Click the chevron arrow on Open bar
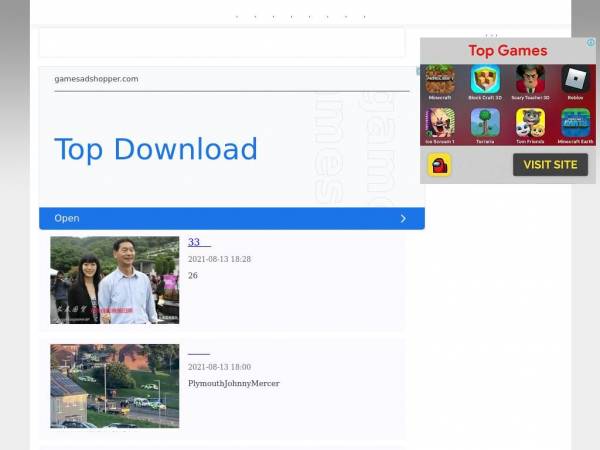600x450 pixels. [403, 218]
